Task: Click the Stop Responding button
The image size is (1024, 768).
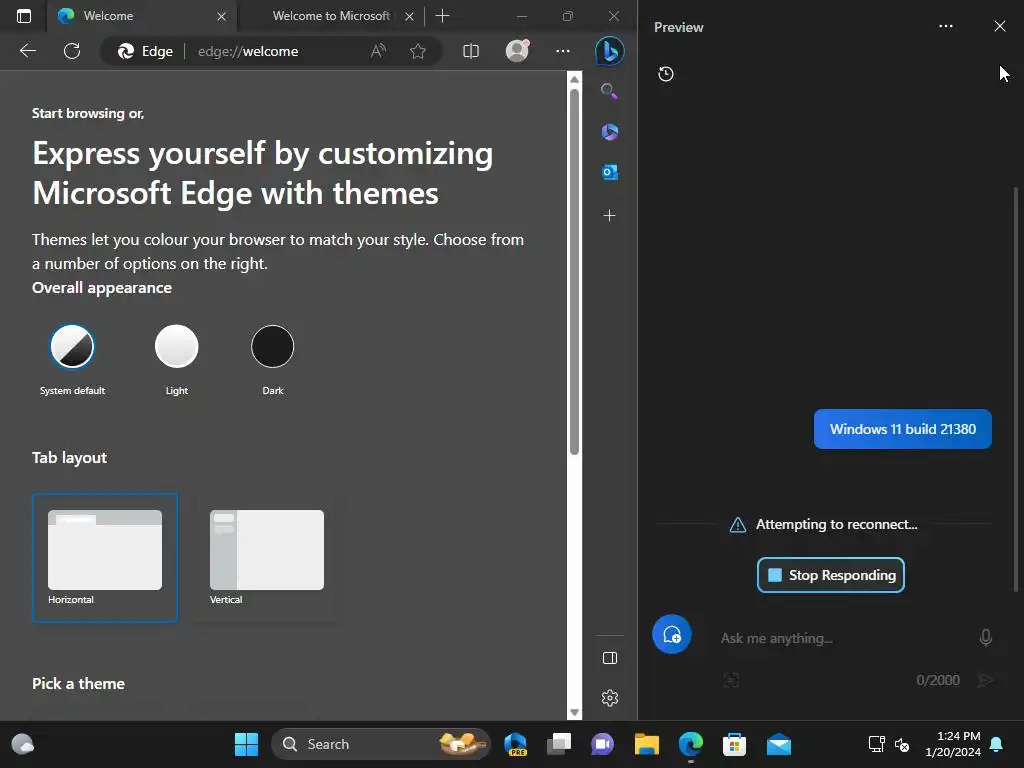Action: coord(831,575)
